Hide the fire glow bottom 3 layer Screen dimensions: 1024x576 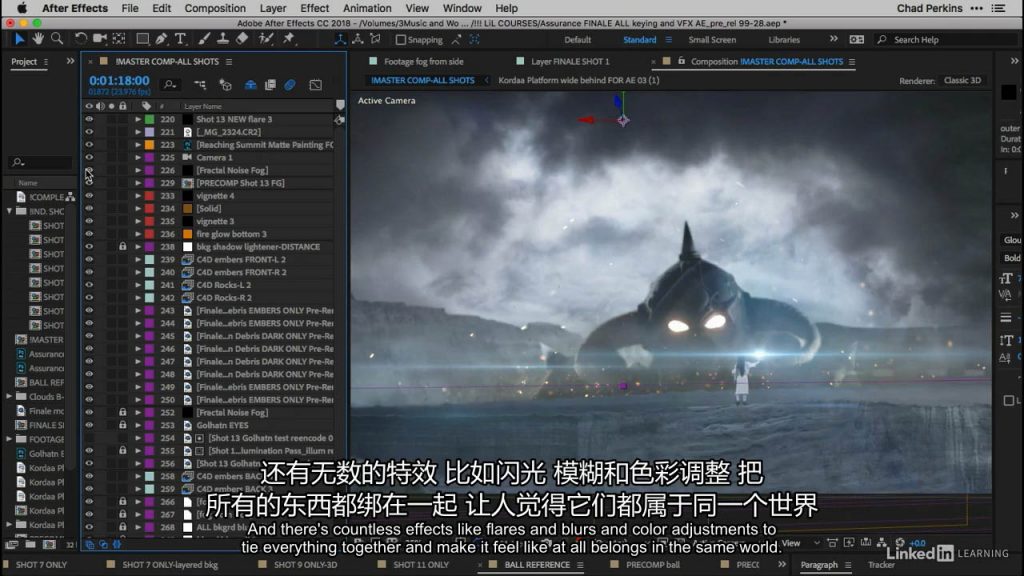[x=89, y=234]
